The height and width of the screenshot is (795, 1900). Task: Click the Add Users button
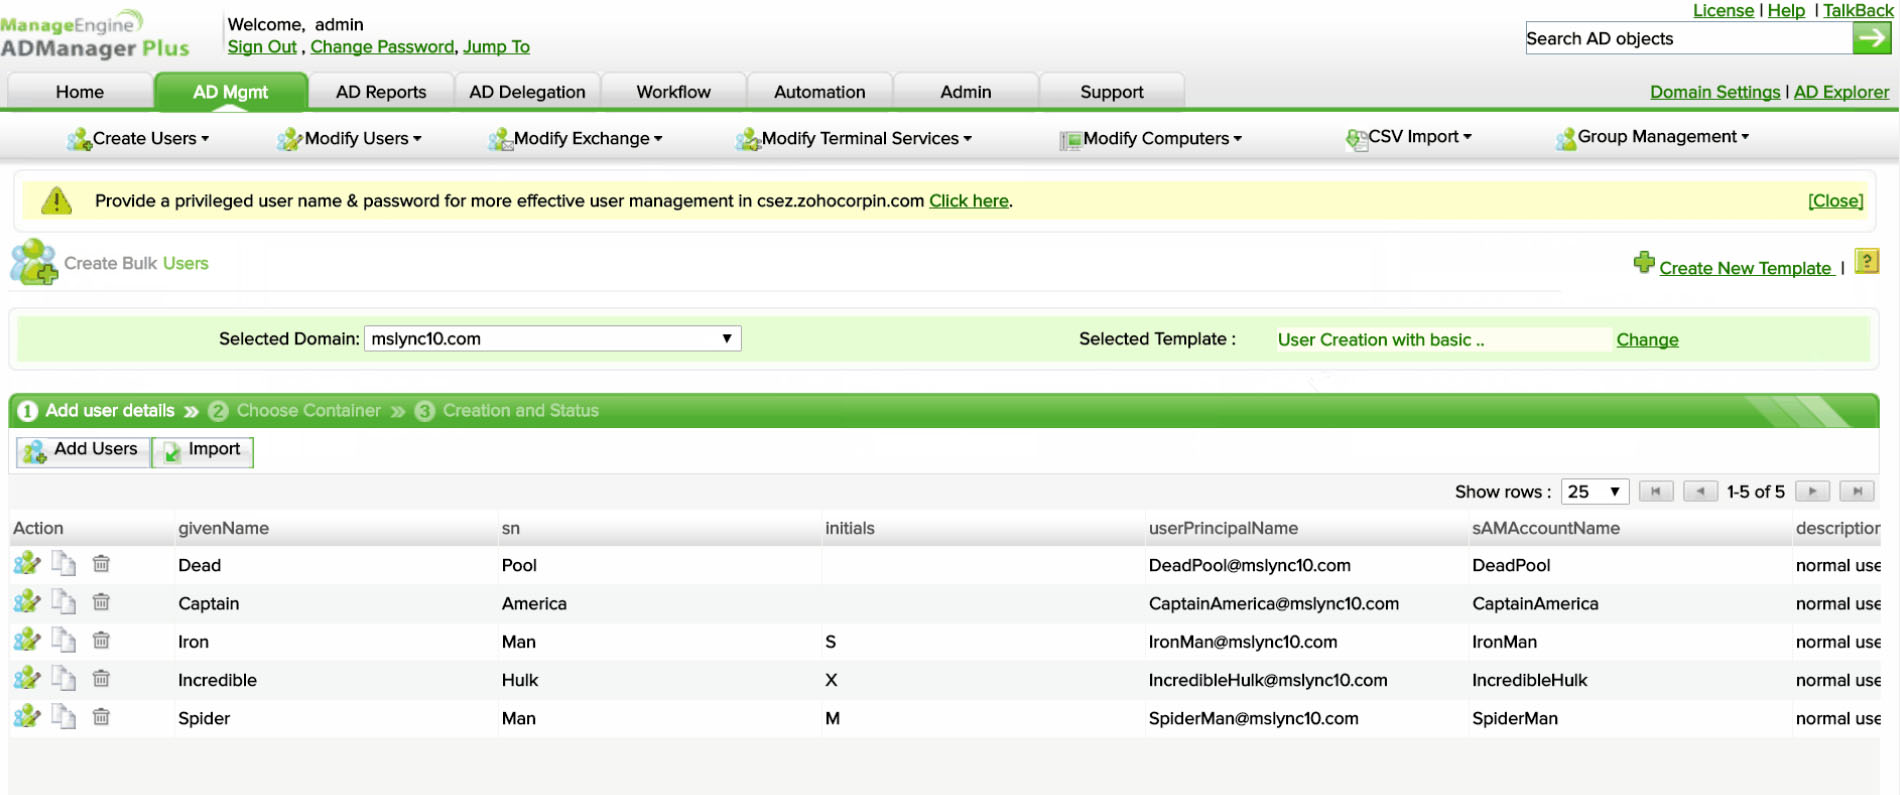point(83,451)
